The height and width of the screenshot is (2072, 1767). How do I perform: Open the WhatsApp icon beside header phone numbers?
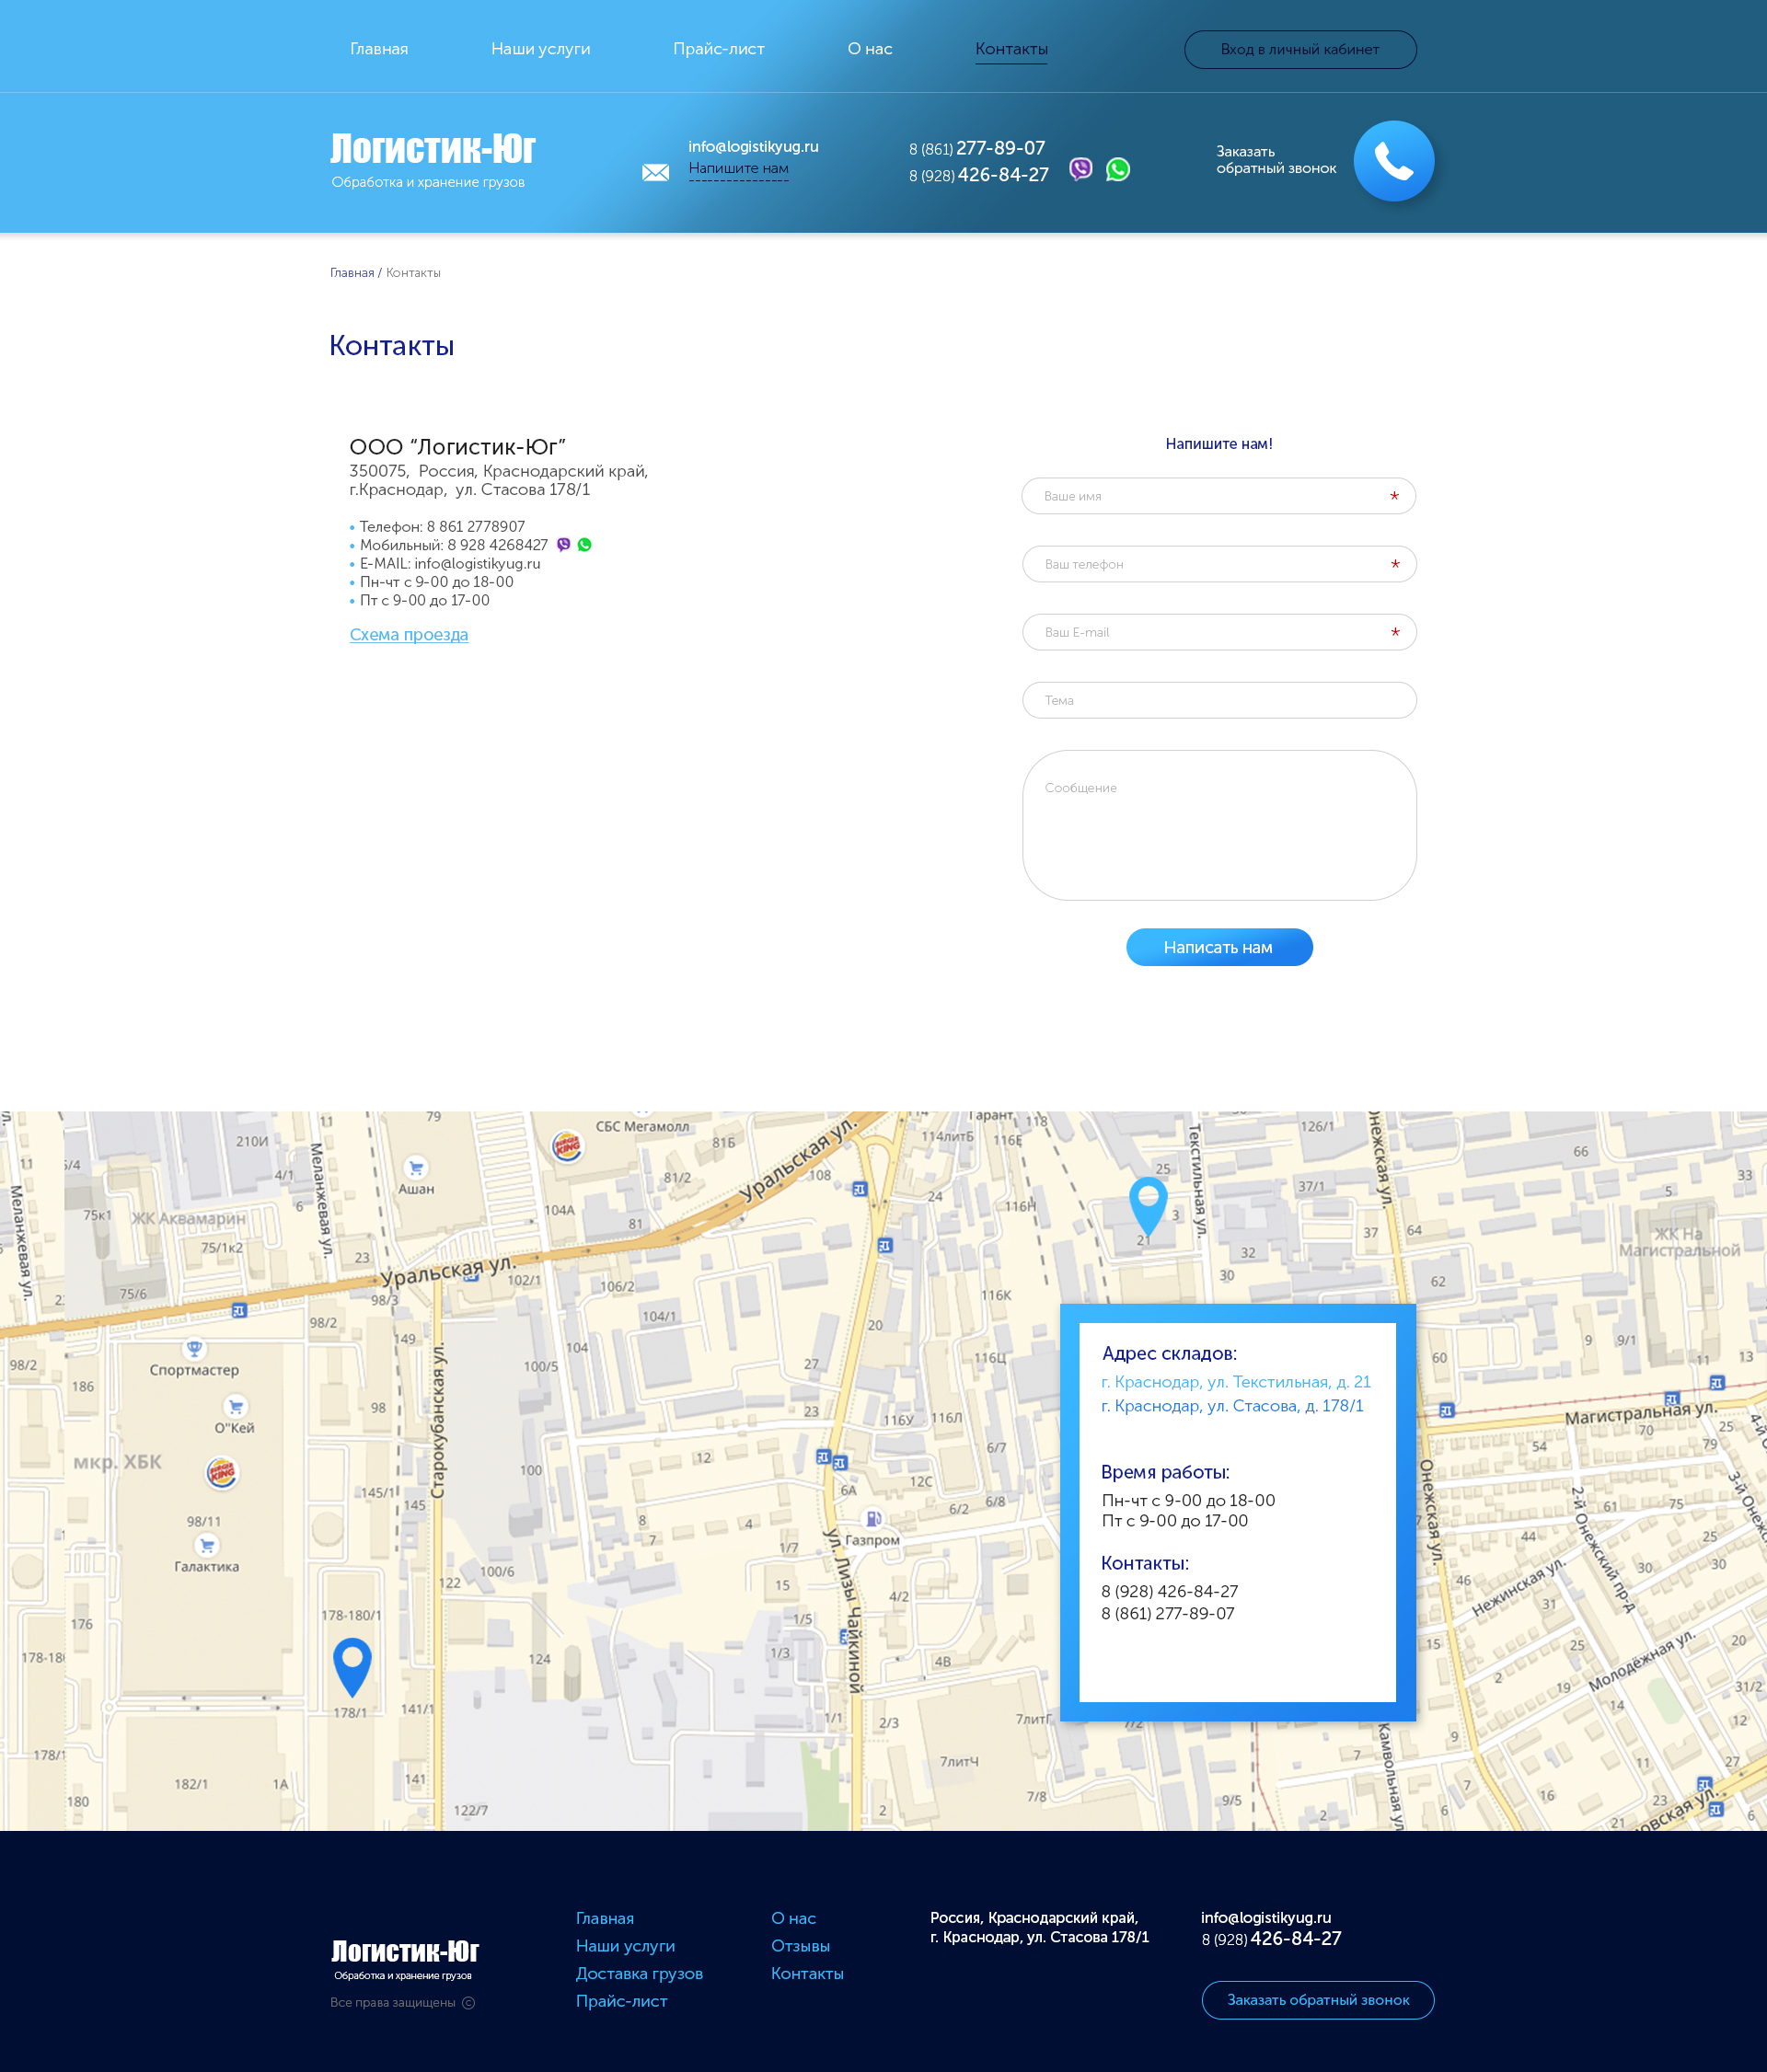(x=1117, y=169)
